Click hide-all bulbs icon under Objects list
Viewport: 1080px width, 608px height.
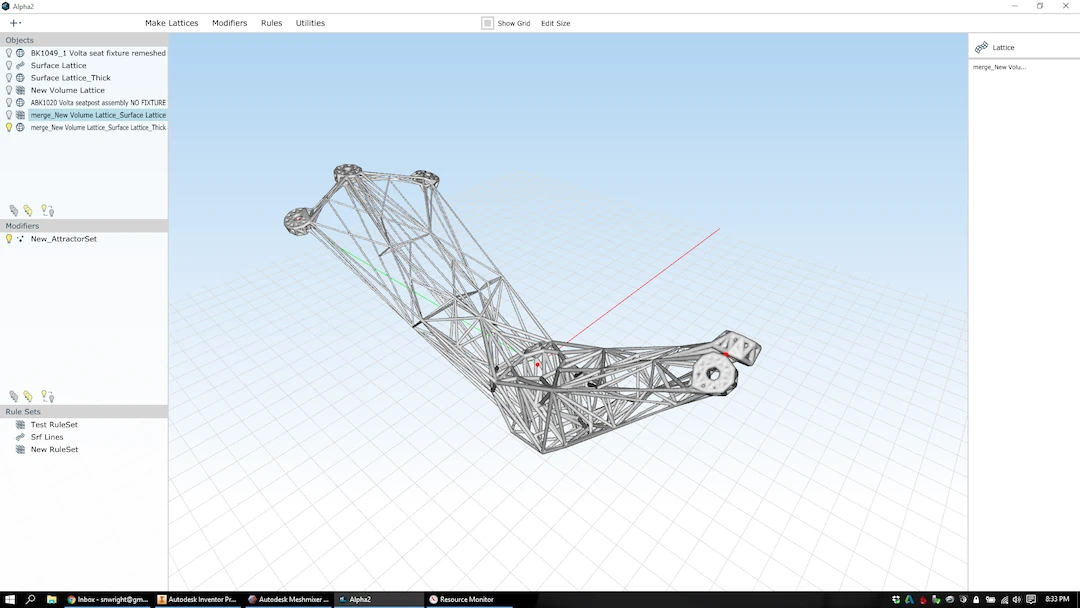click(14, 211)
